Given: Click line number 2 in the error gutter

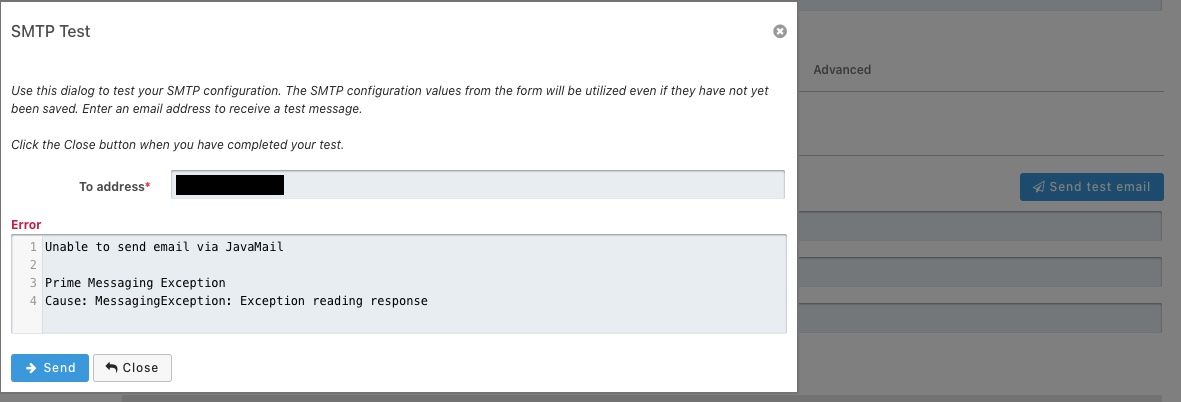Looking at the screenshot, I should pyautogui.click(x=33, y=265).
